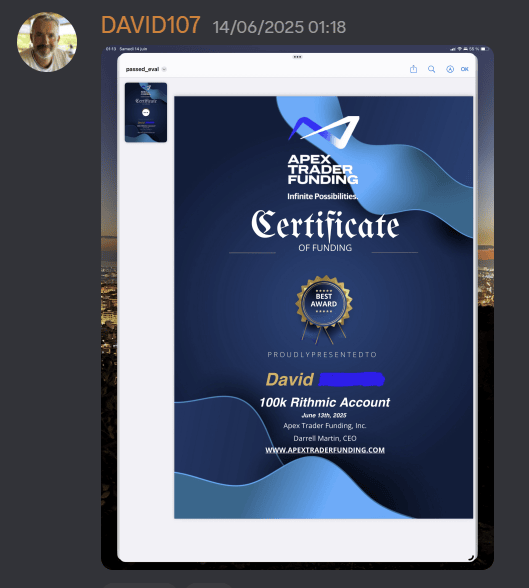Click the battery indicator in the iPad status bar
The image size is (529, 588).
(485, 49)
